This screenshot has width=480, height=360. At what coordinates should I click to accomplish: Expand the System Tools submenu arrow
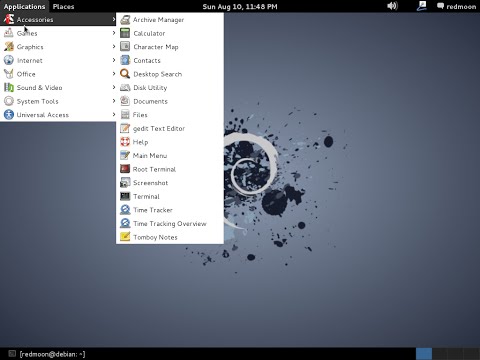pyautogui.click(x=114, y=101)
